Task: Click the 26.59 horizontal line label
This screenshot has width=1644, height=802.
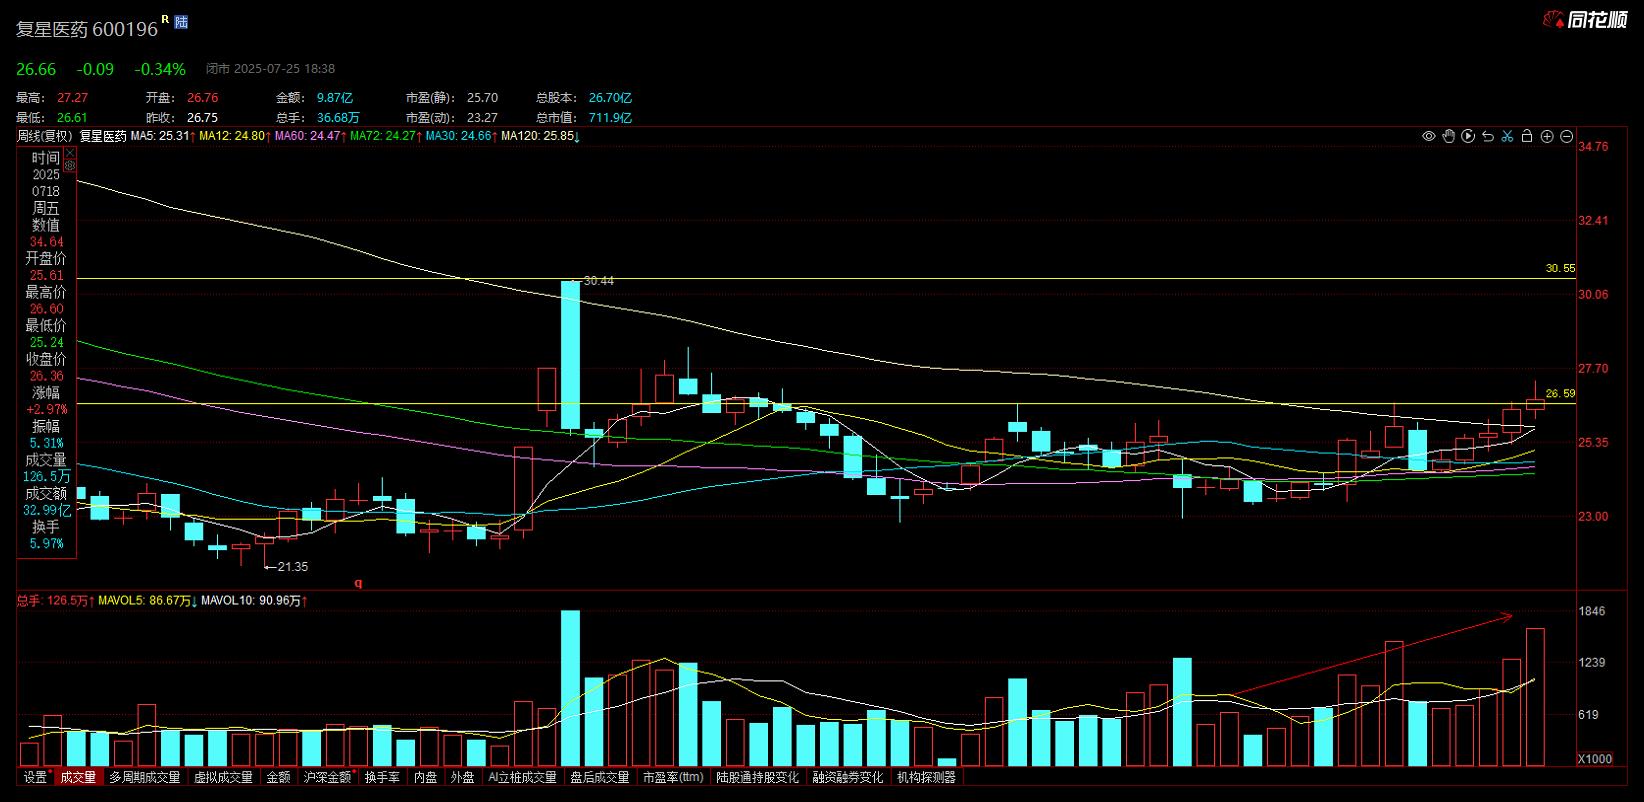Action: click(1560, 394)
